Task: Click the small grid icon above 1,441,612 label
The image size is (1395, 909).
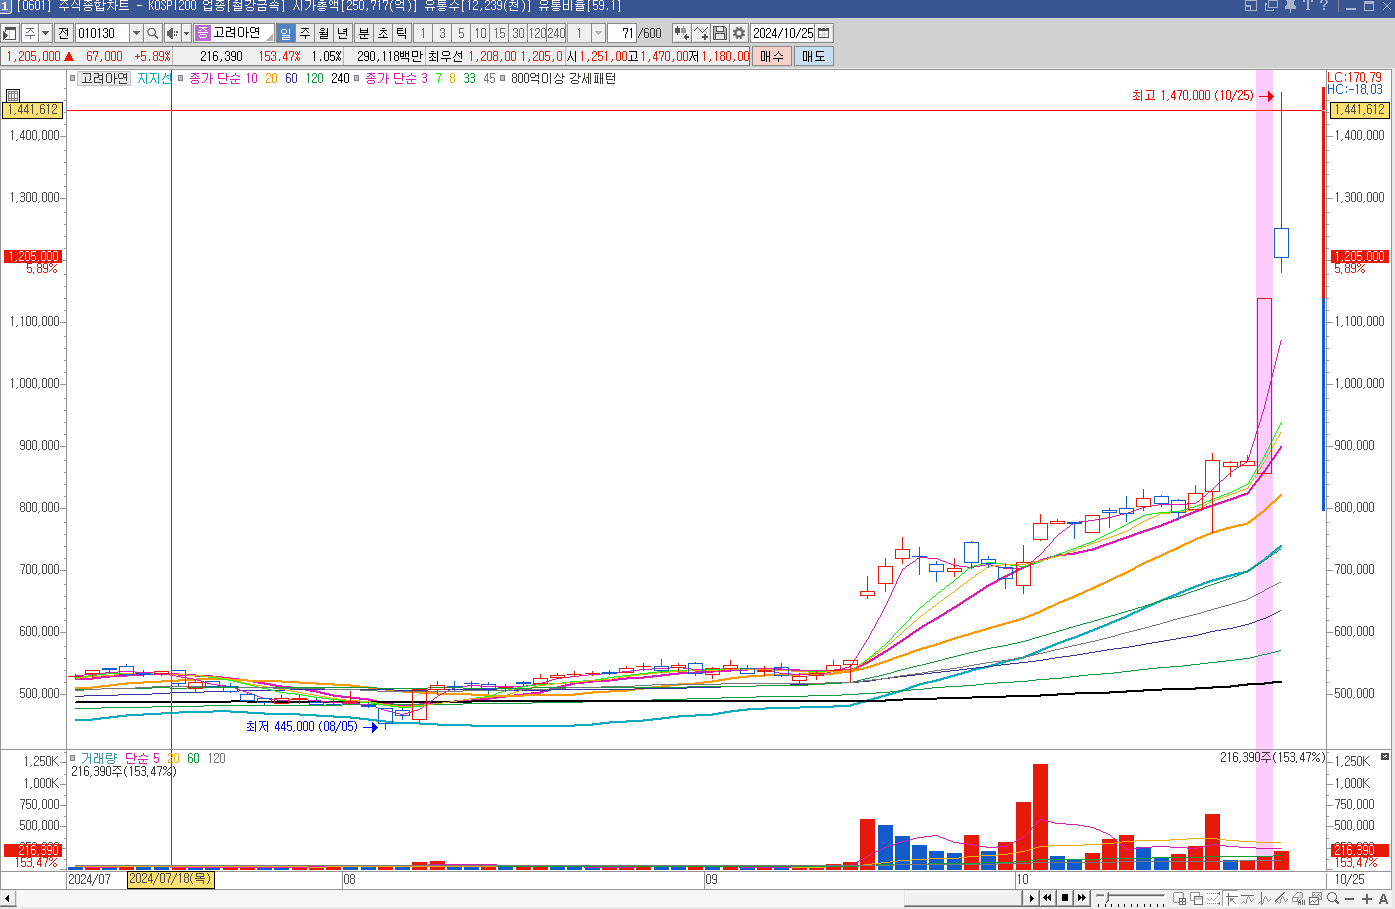Action: pyautogui.click(x=13, y=95)
